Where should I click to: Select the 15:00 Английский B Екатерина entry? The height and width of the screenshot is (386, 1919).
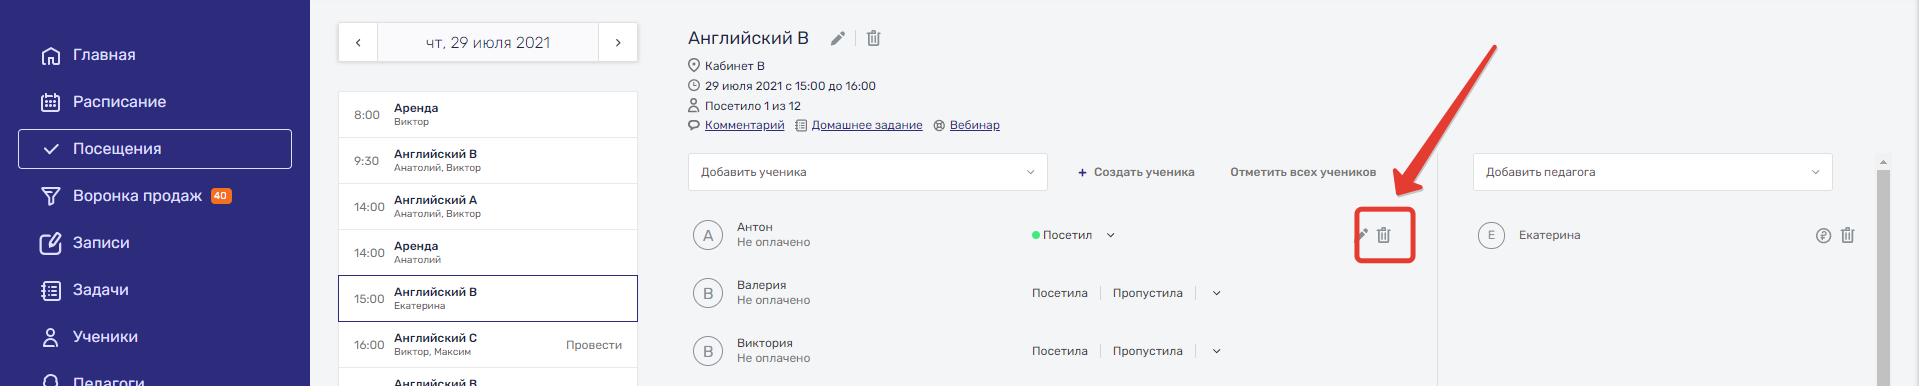pyautogui.click(x=488, y=299)
